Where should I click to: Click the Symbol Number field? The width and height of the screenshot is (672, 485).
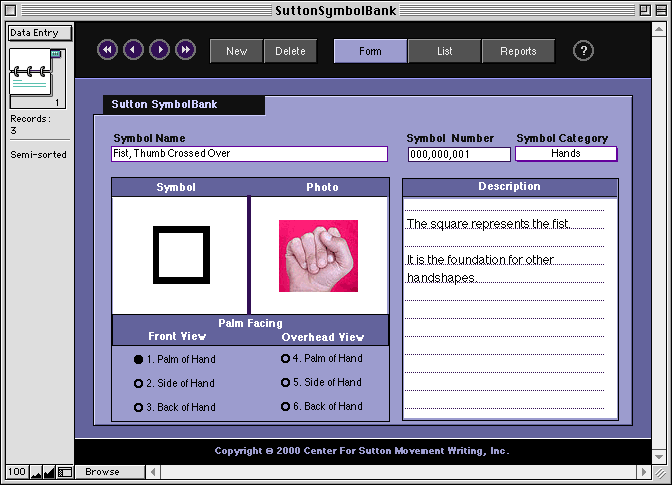pyautogui.click(x=459, y=154)
